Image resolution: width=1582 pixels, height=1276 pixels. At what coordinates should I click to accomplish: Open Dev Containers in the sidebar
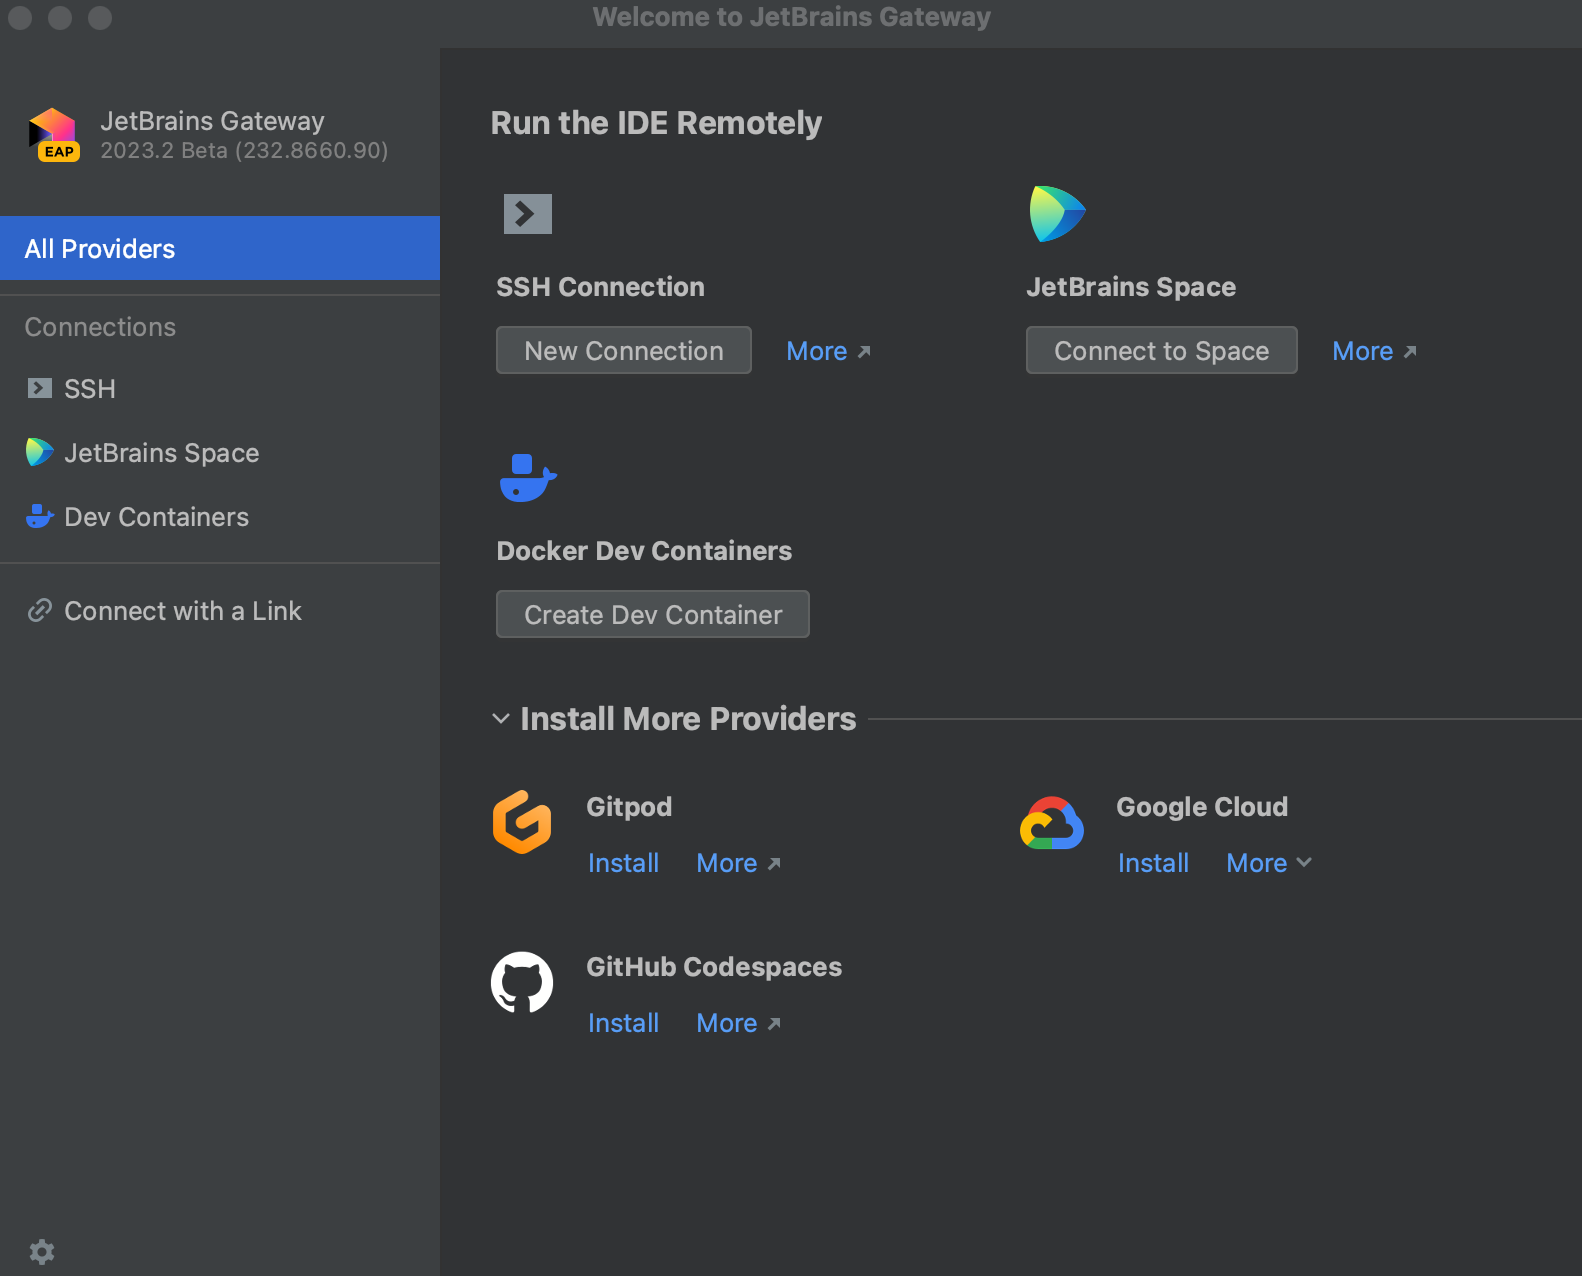point(220,516)
